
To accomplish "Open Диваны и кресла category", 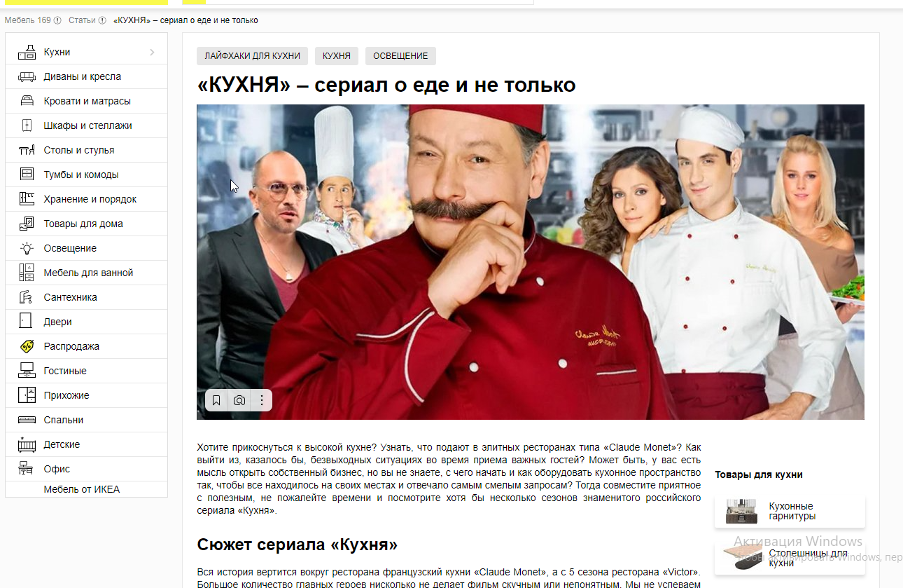I will click(x=86, y=77).
